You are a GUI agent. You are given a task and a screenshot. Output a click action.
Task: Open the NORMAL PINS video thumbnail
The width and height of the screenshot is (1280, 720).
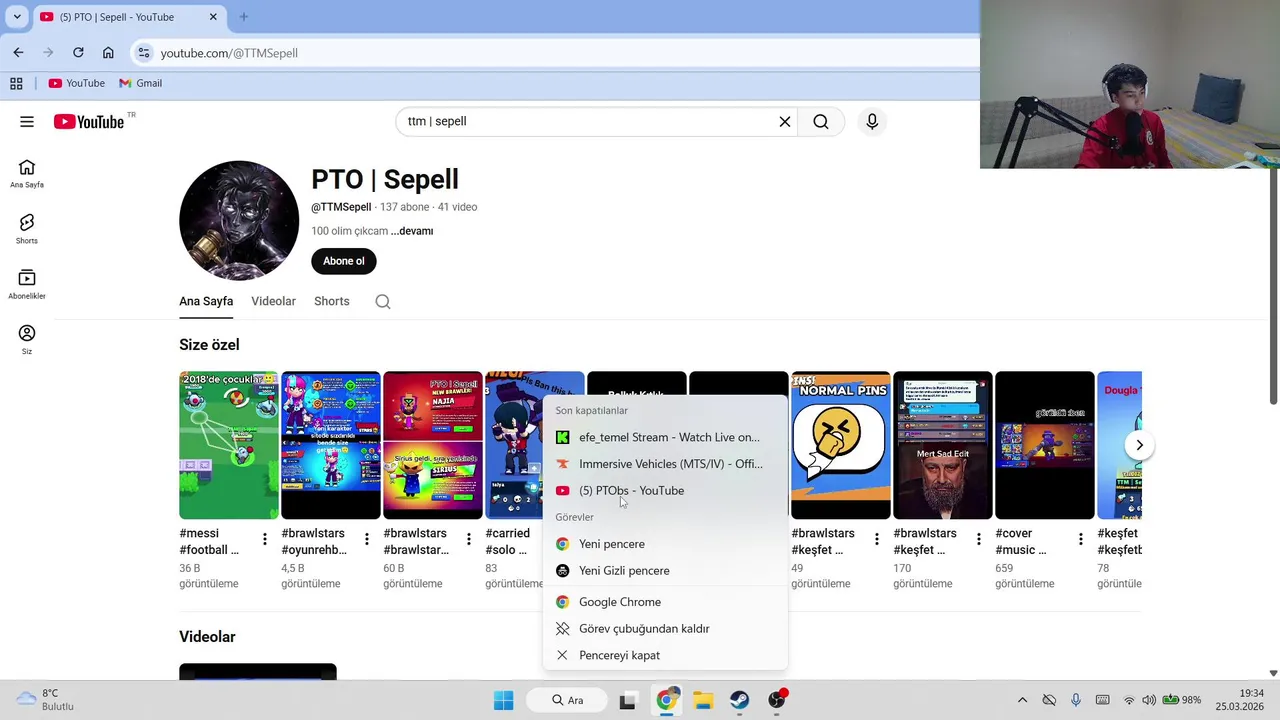[x=841, y=445]
